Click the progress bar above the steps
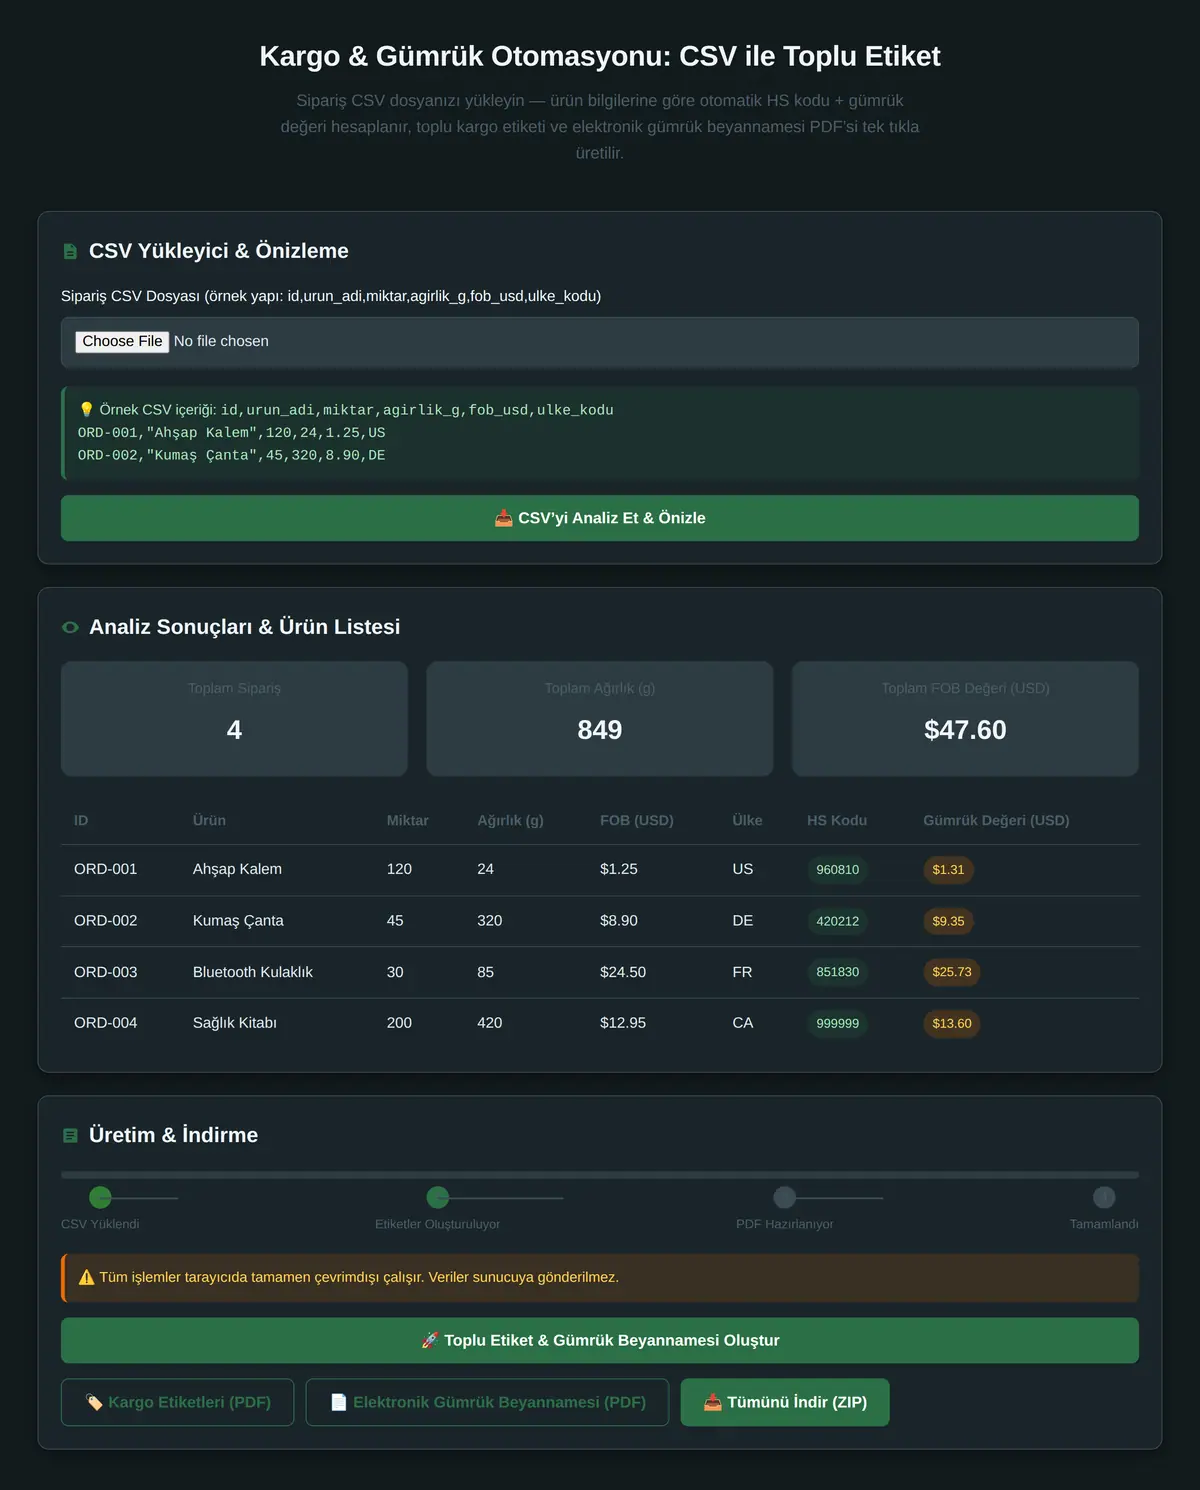The width and height of the screenshot is (1200, 1490). tap(600, 1175)
